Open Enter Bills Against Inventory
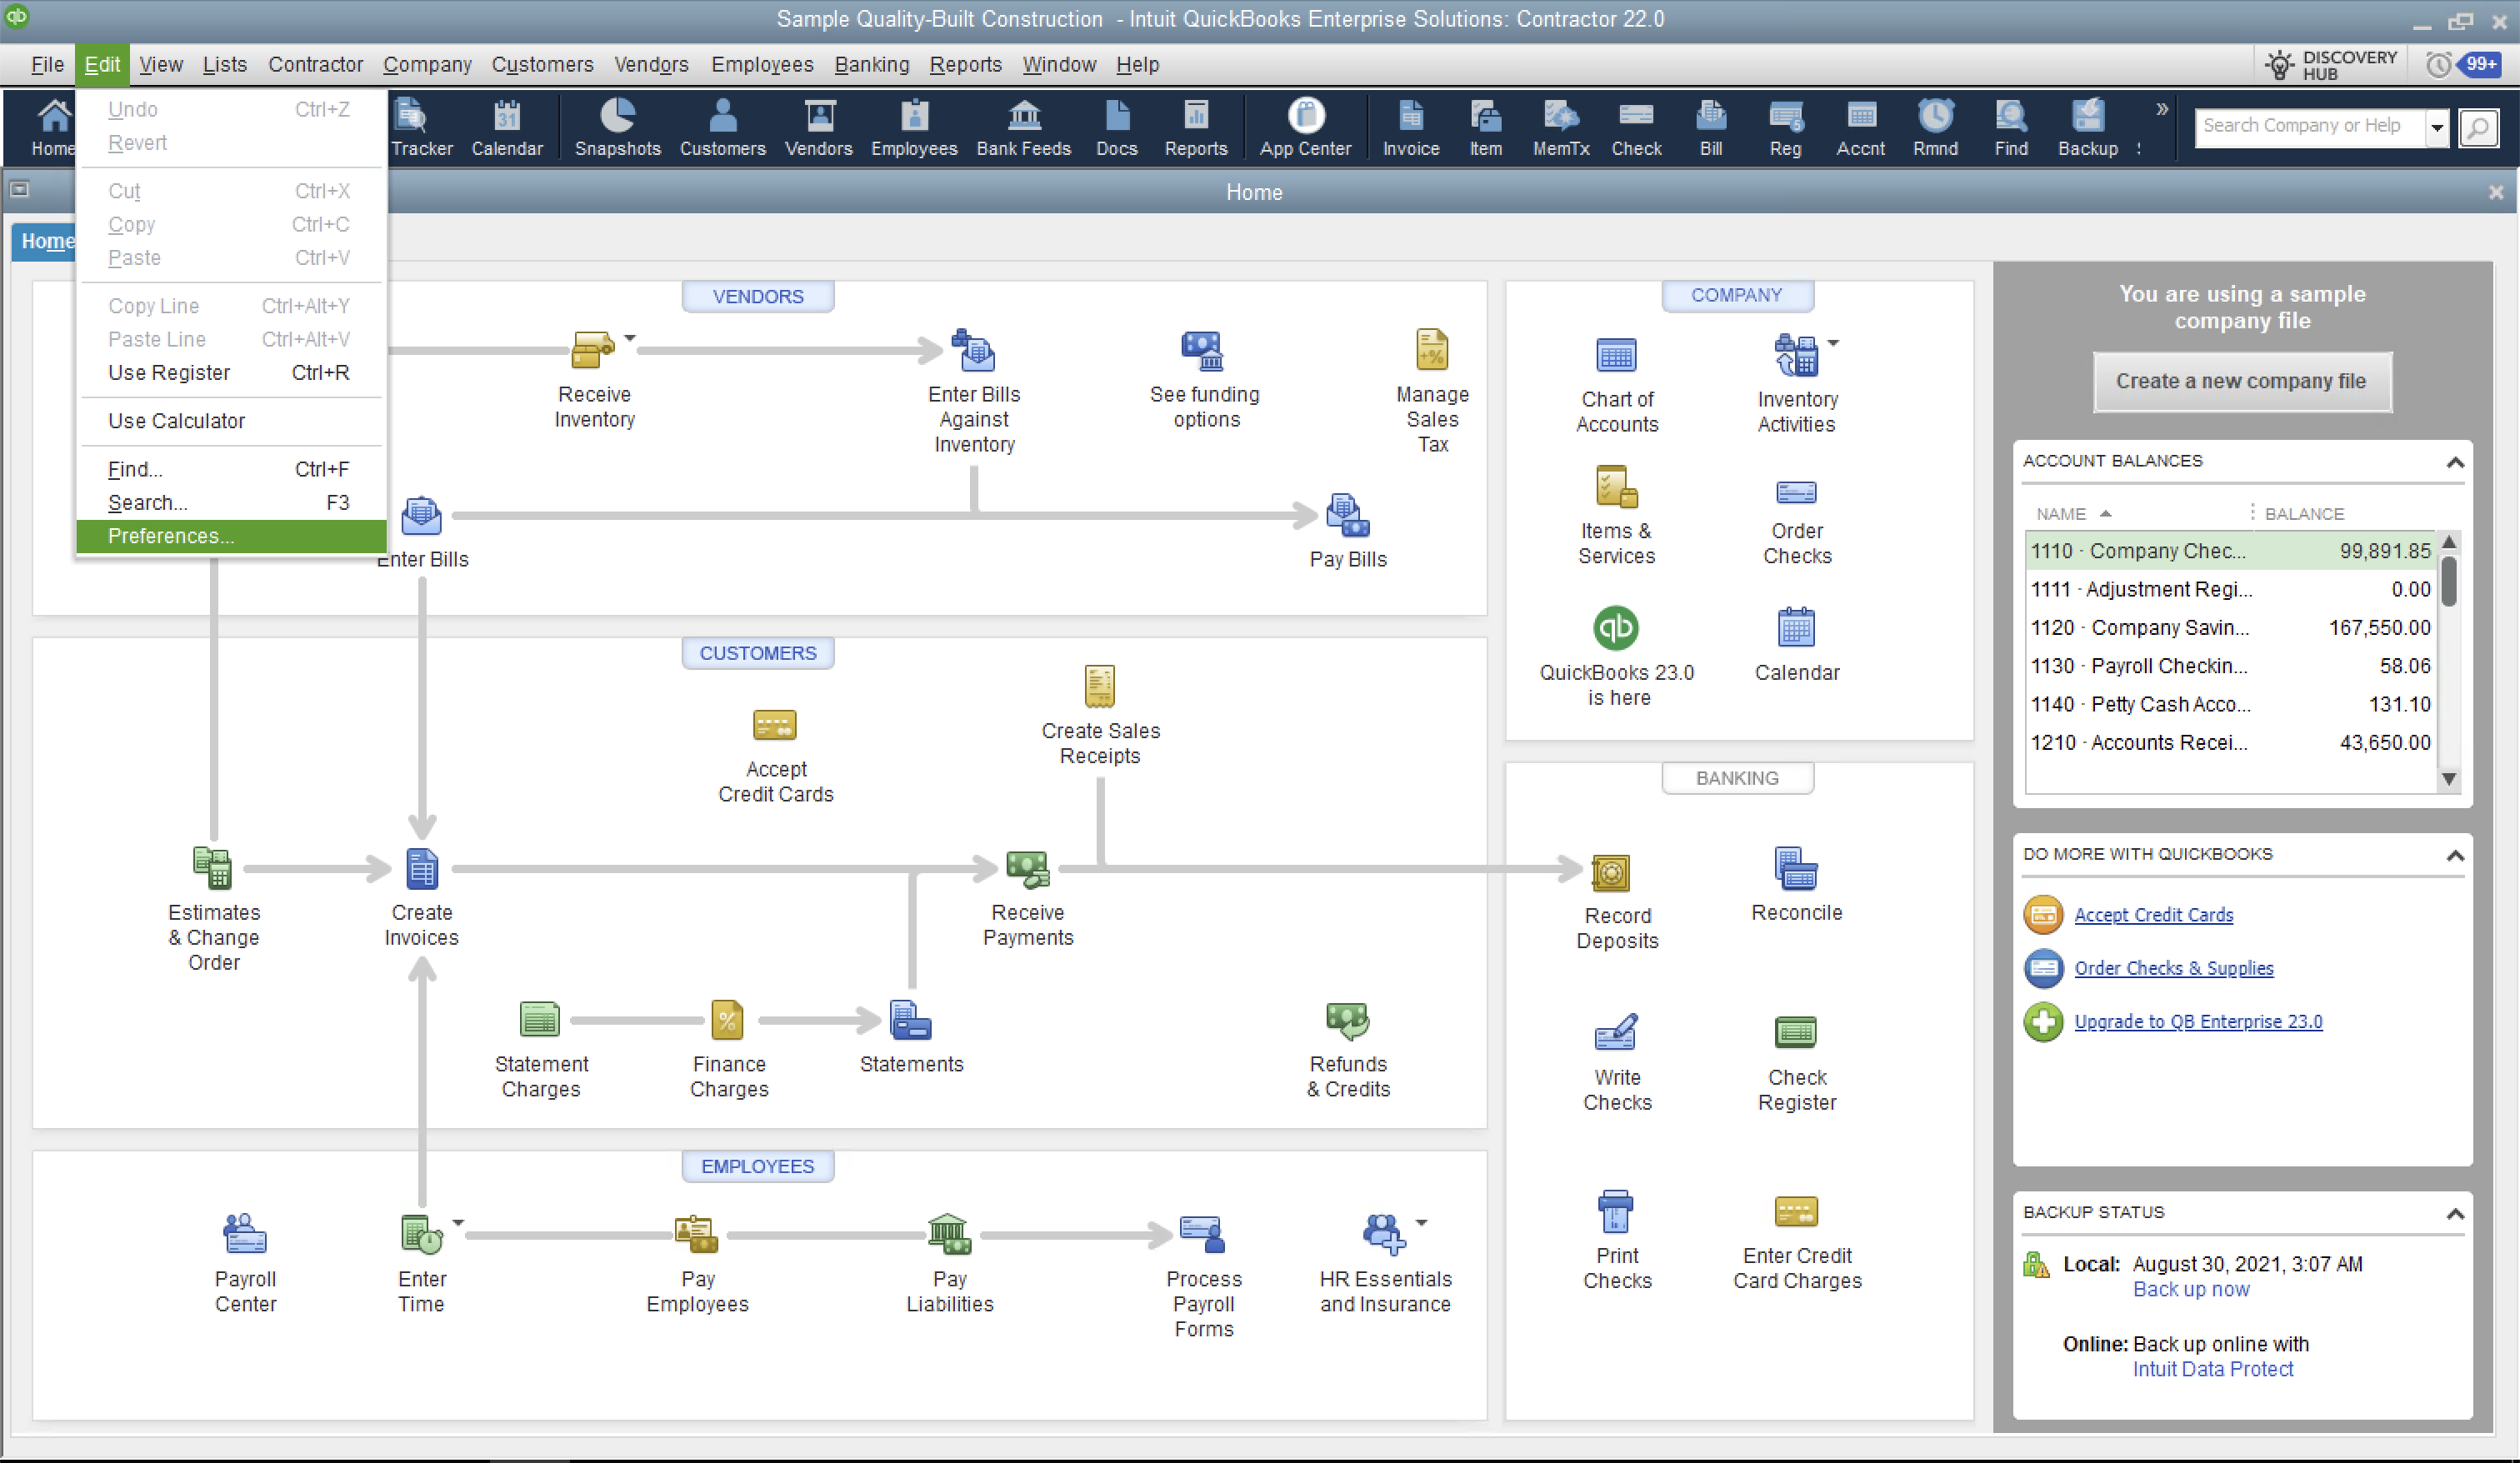The width and height of the screenshot is (2520, 1463). pos(973,351)
